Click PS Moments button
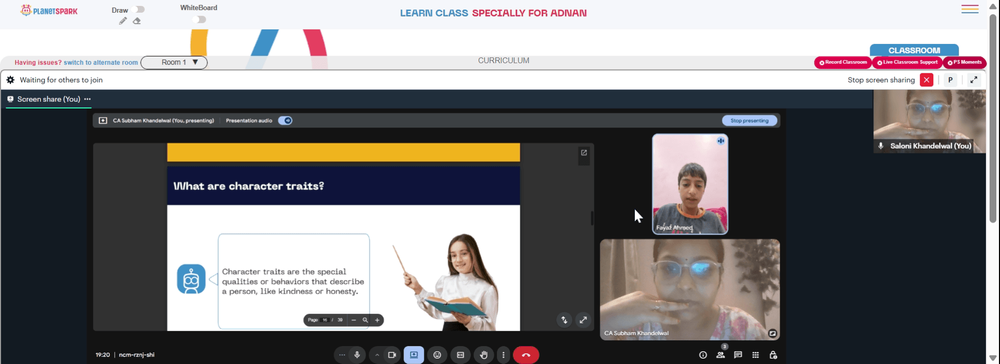The width and height of the screenshot is (1000, 364). tap(965, 62)
